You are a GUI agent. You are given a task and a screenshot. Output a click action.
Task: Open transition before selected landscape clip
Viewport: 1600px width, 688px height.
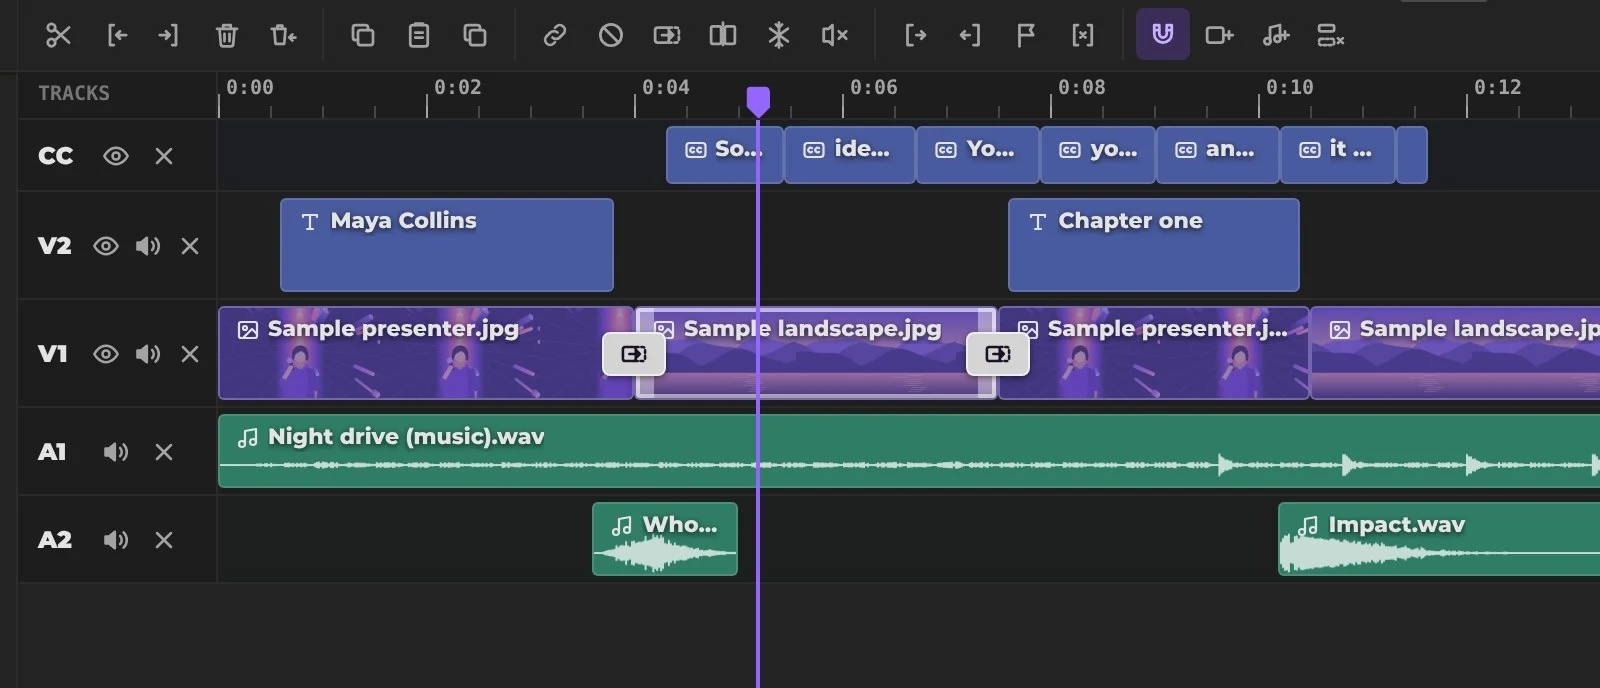click(x=634, y=354)
